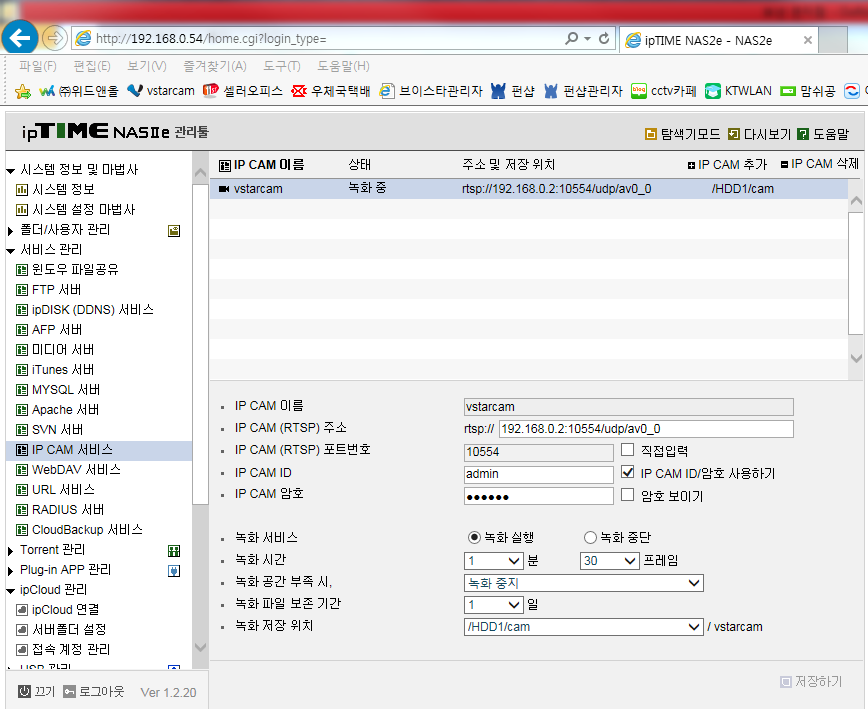The width and height of the screenshot is (868, 709).
Task: Open the cctv카페 bookmark
Action: click(664, 91)
